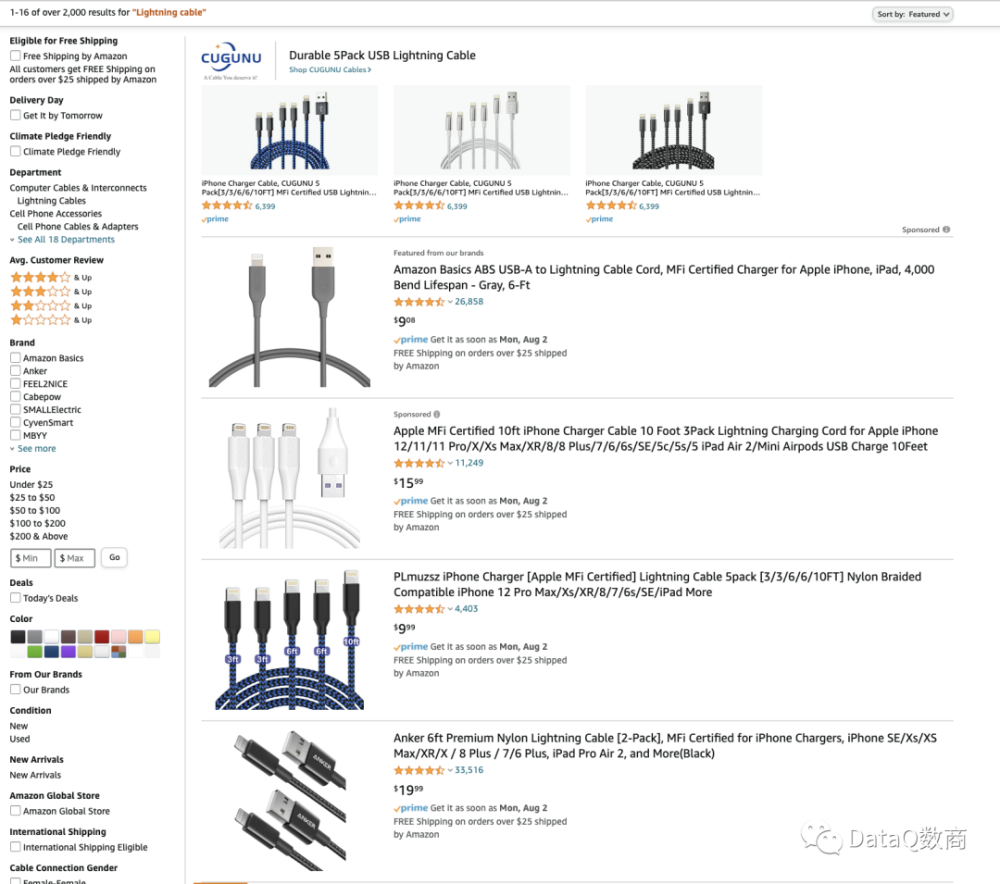1000x884 pixels.
Task: Select the 1 star & Up rating filter
Action: tap(51, 320)
